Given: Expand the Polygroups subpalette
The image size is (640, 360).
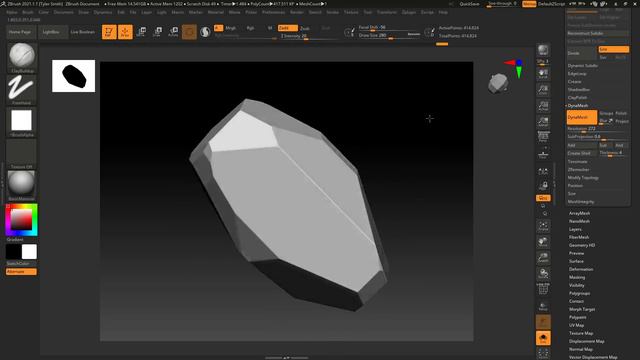Looking at the screenshot, I should click(x=579, y=293).
